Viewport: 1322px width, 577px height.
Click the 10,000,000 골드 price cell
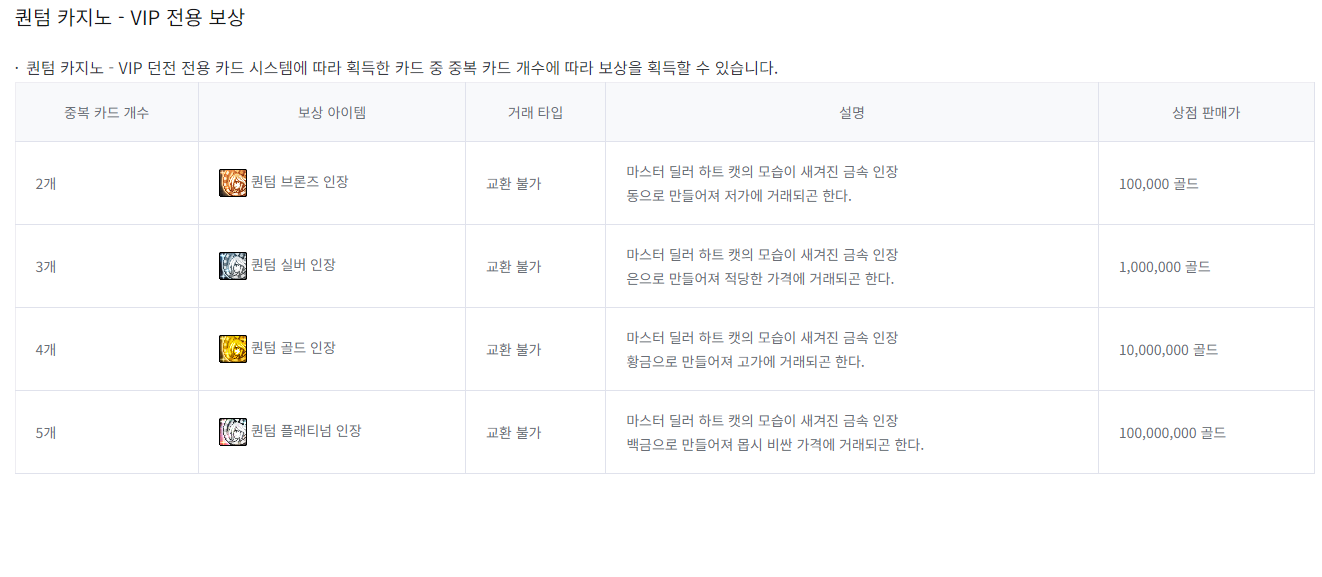click(1168, 350)
